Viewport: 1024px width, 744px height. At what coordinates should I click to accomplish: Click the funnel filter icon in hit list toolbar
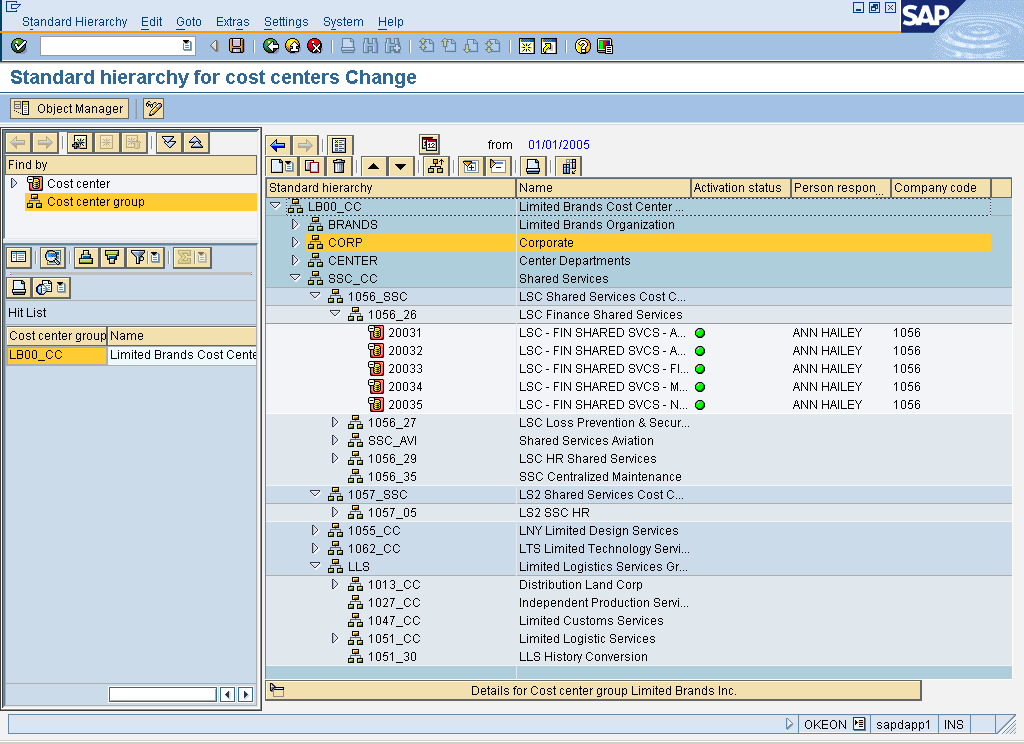point(138,257)
